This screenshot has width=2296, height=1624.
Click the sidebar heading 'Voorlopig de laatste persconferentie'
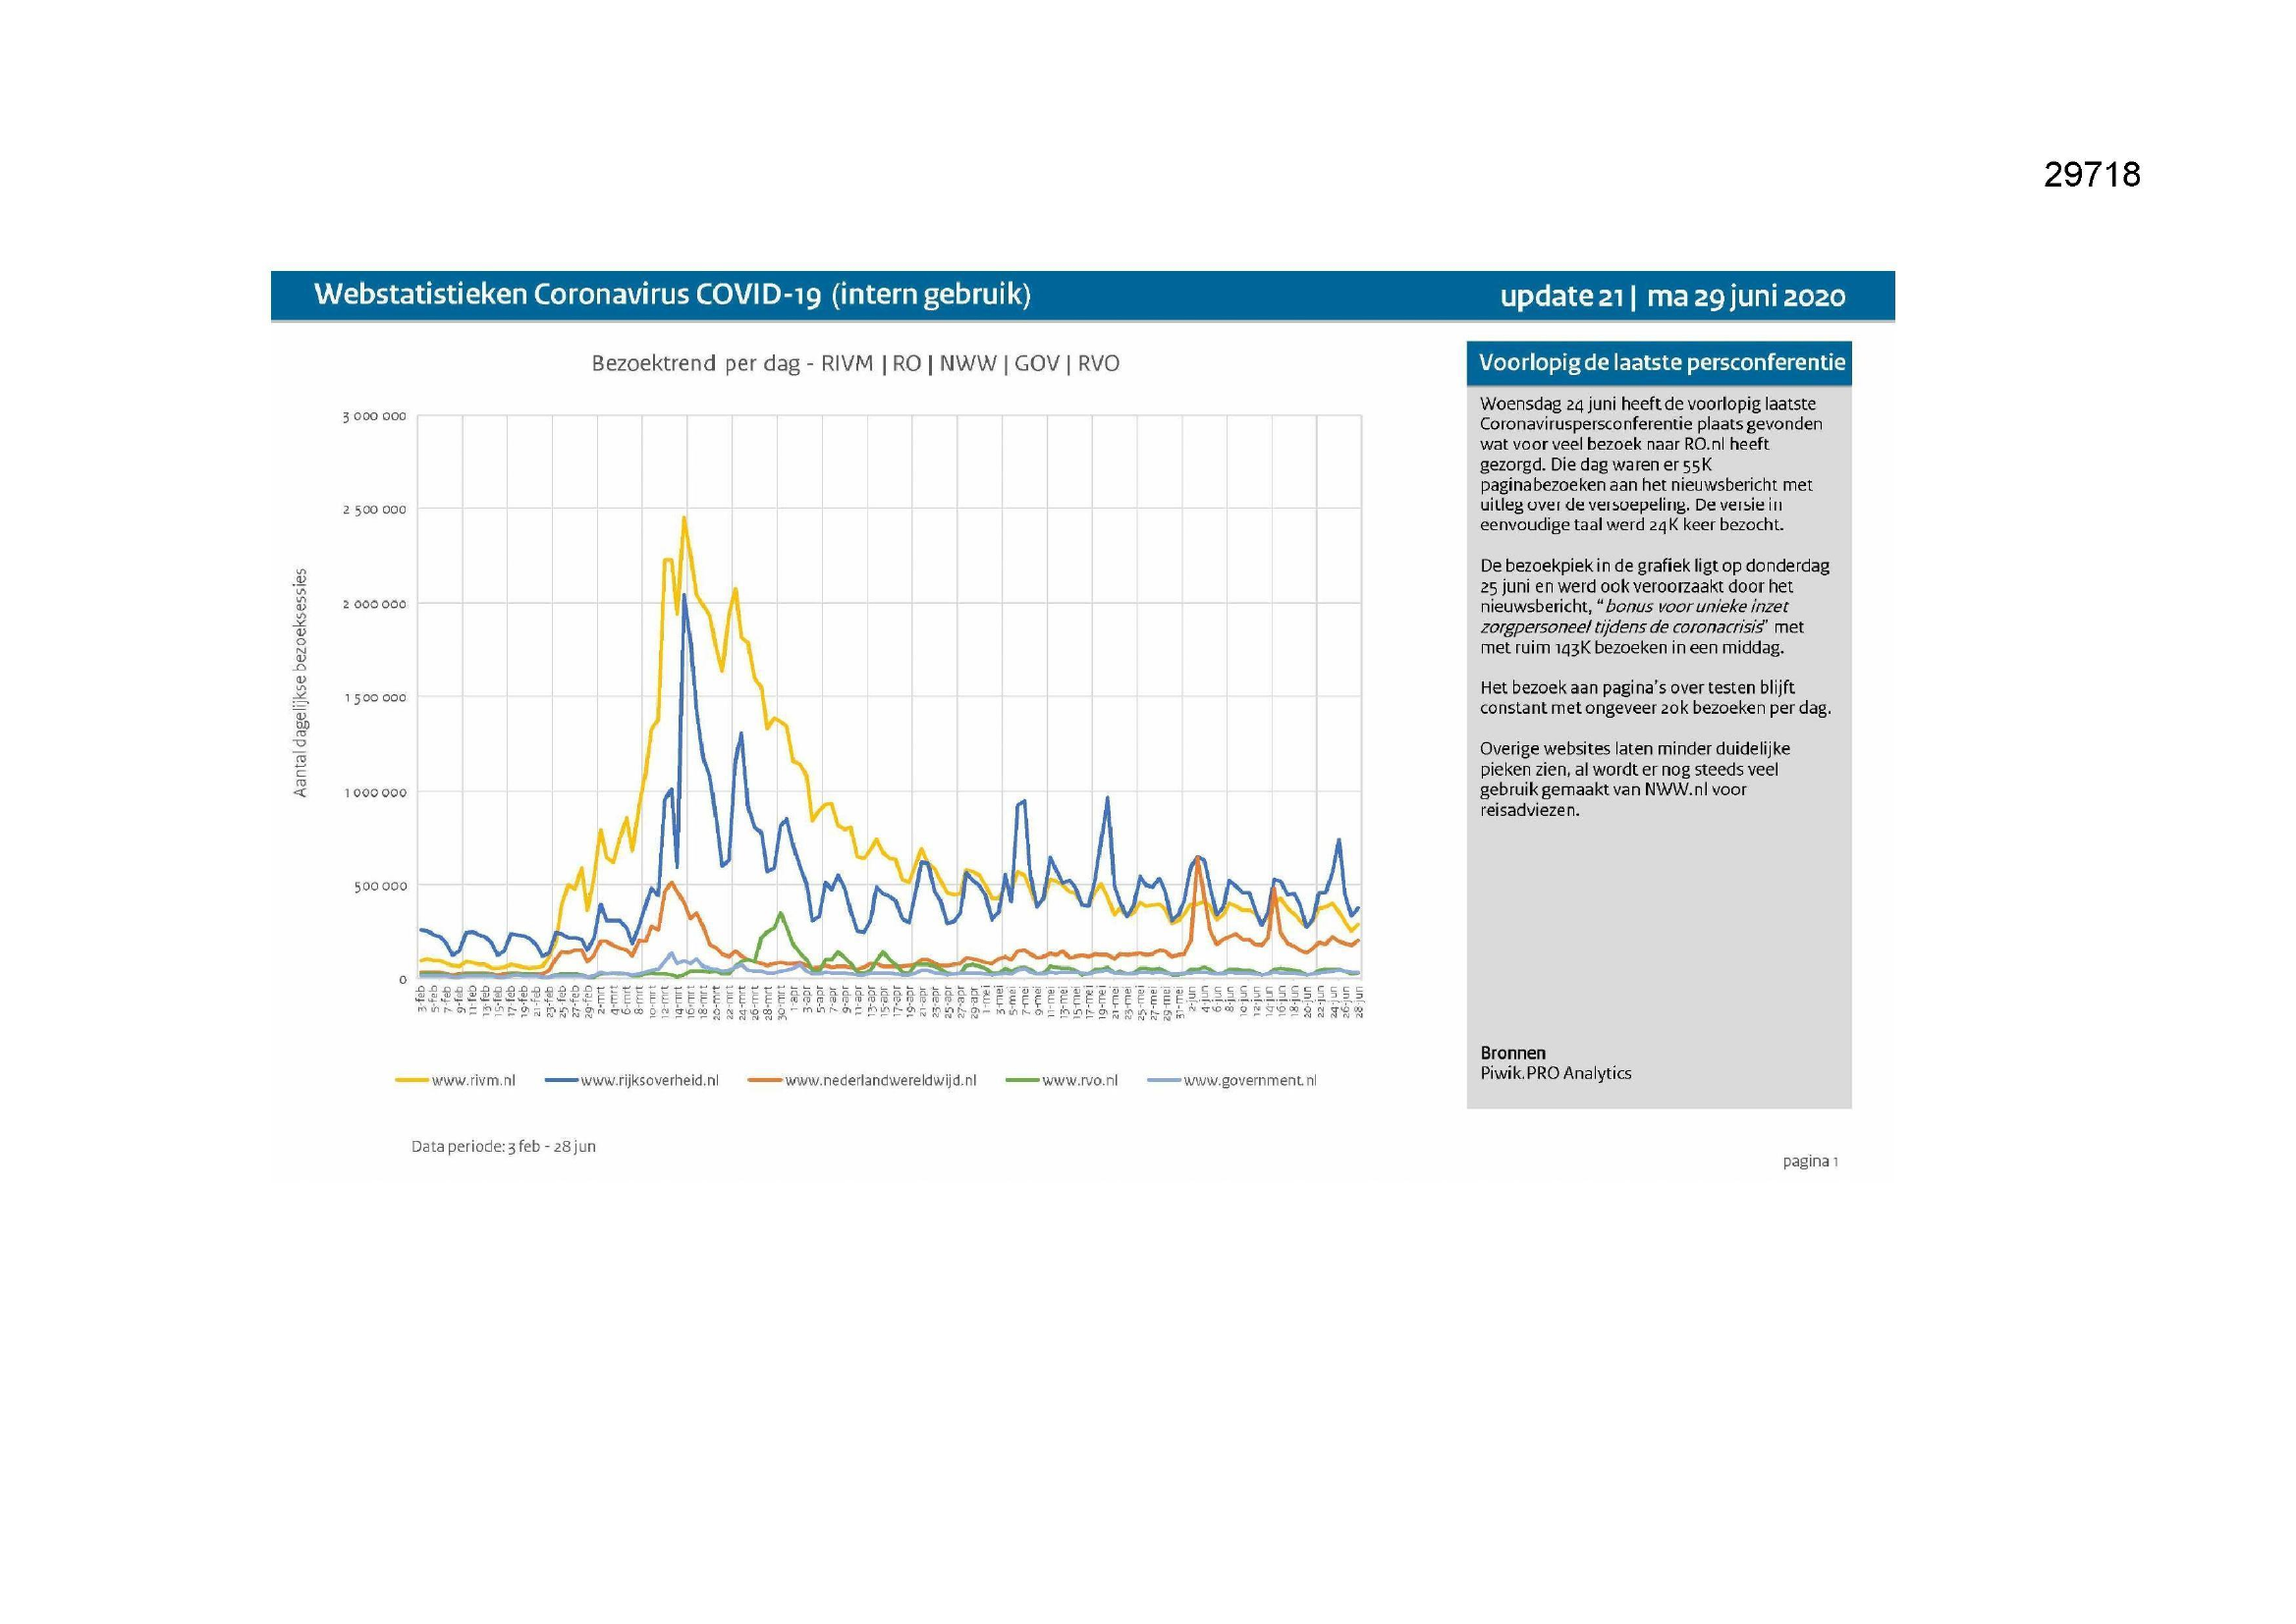1661,362
